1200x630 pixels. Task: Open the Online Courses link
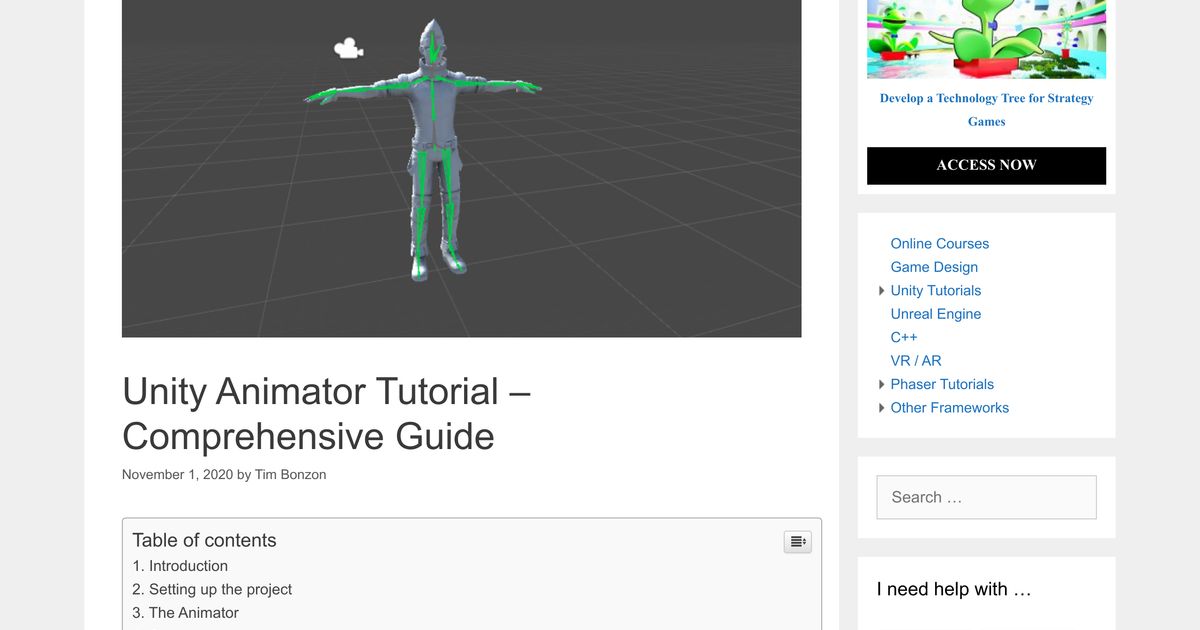tap(939, 243)
